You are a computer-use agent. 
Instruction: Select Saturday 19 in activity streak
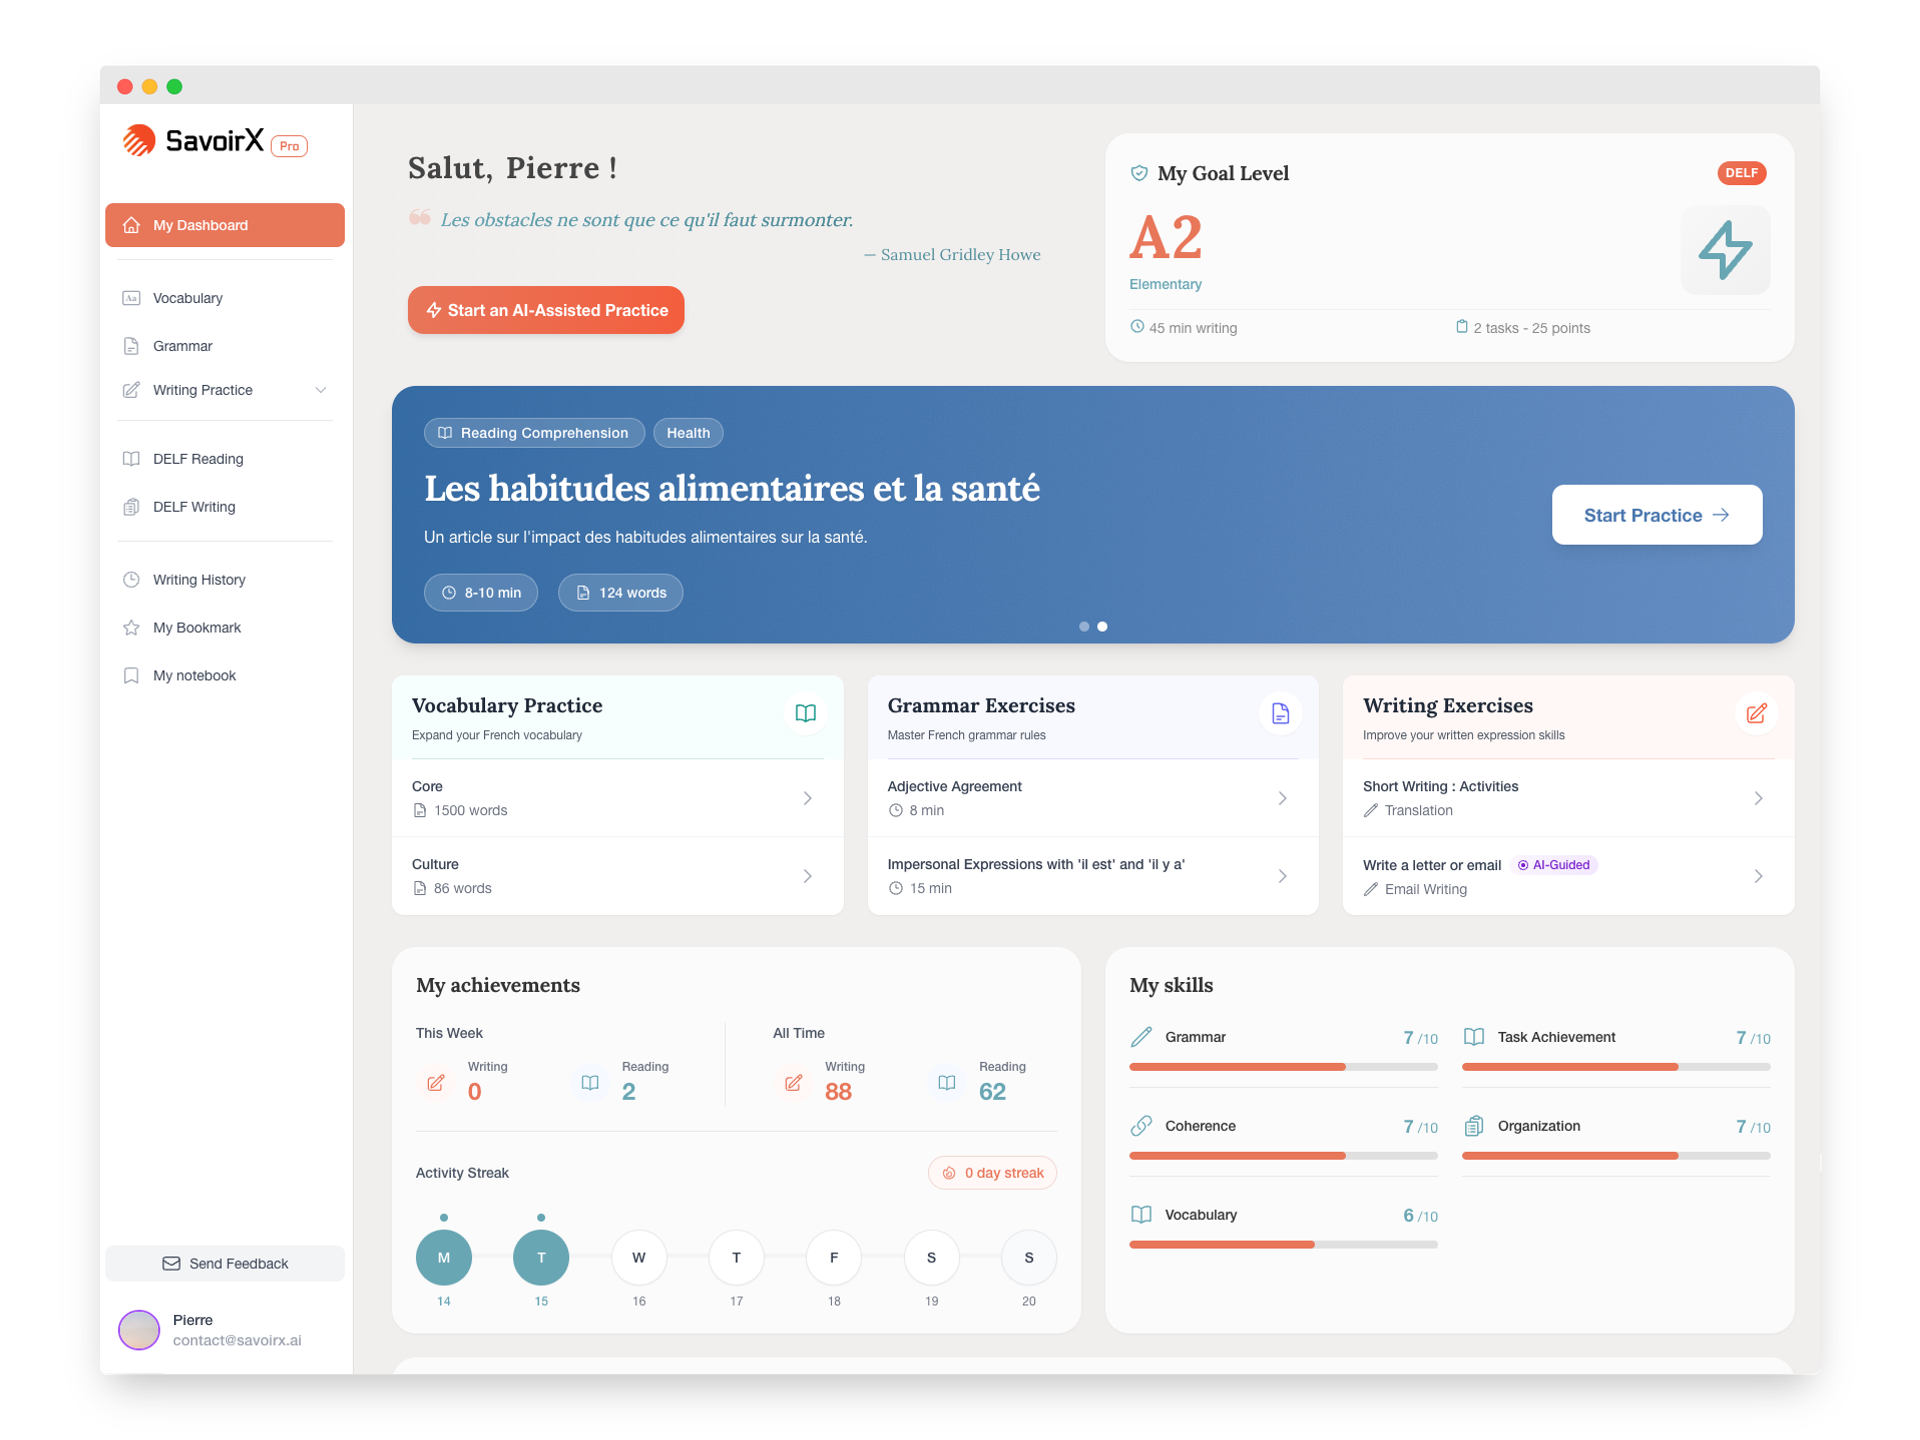(x=931, y=1258)
